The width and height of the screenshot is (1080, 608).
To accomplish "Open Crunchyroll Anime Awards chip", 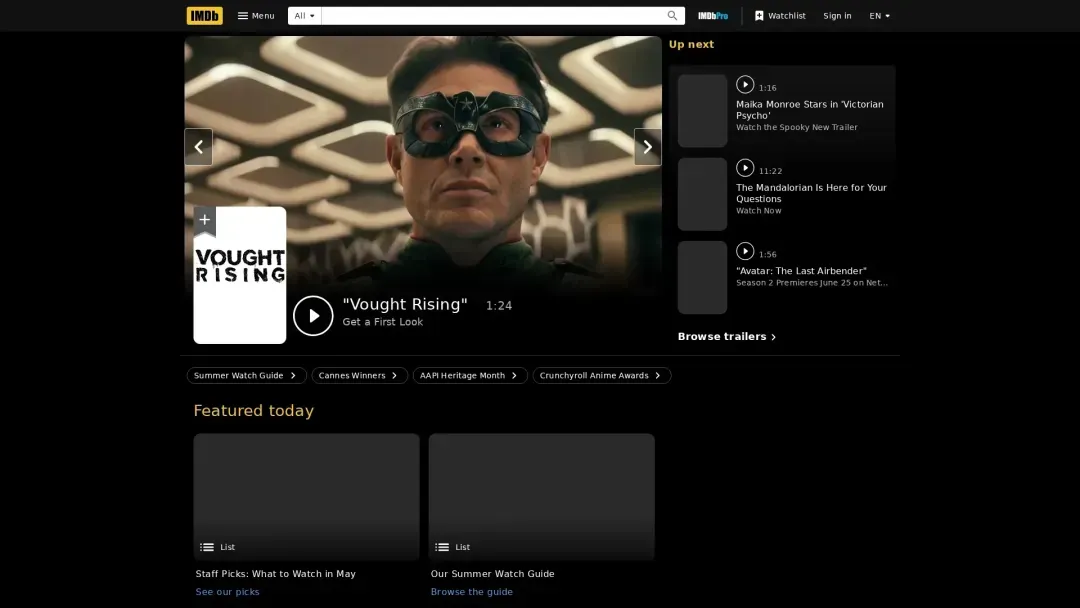I will pos(601,375).
